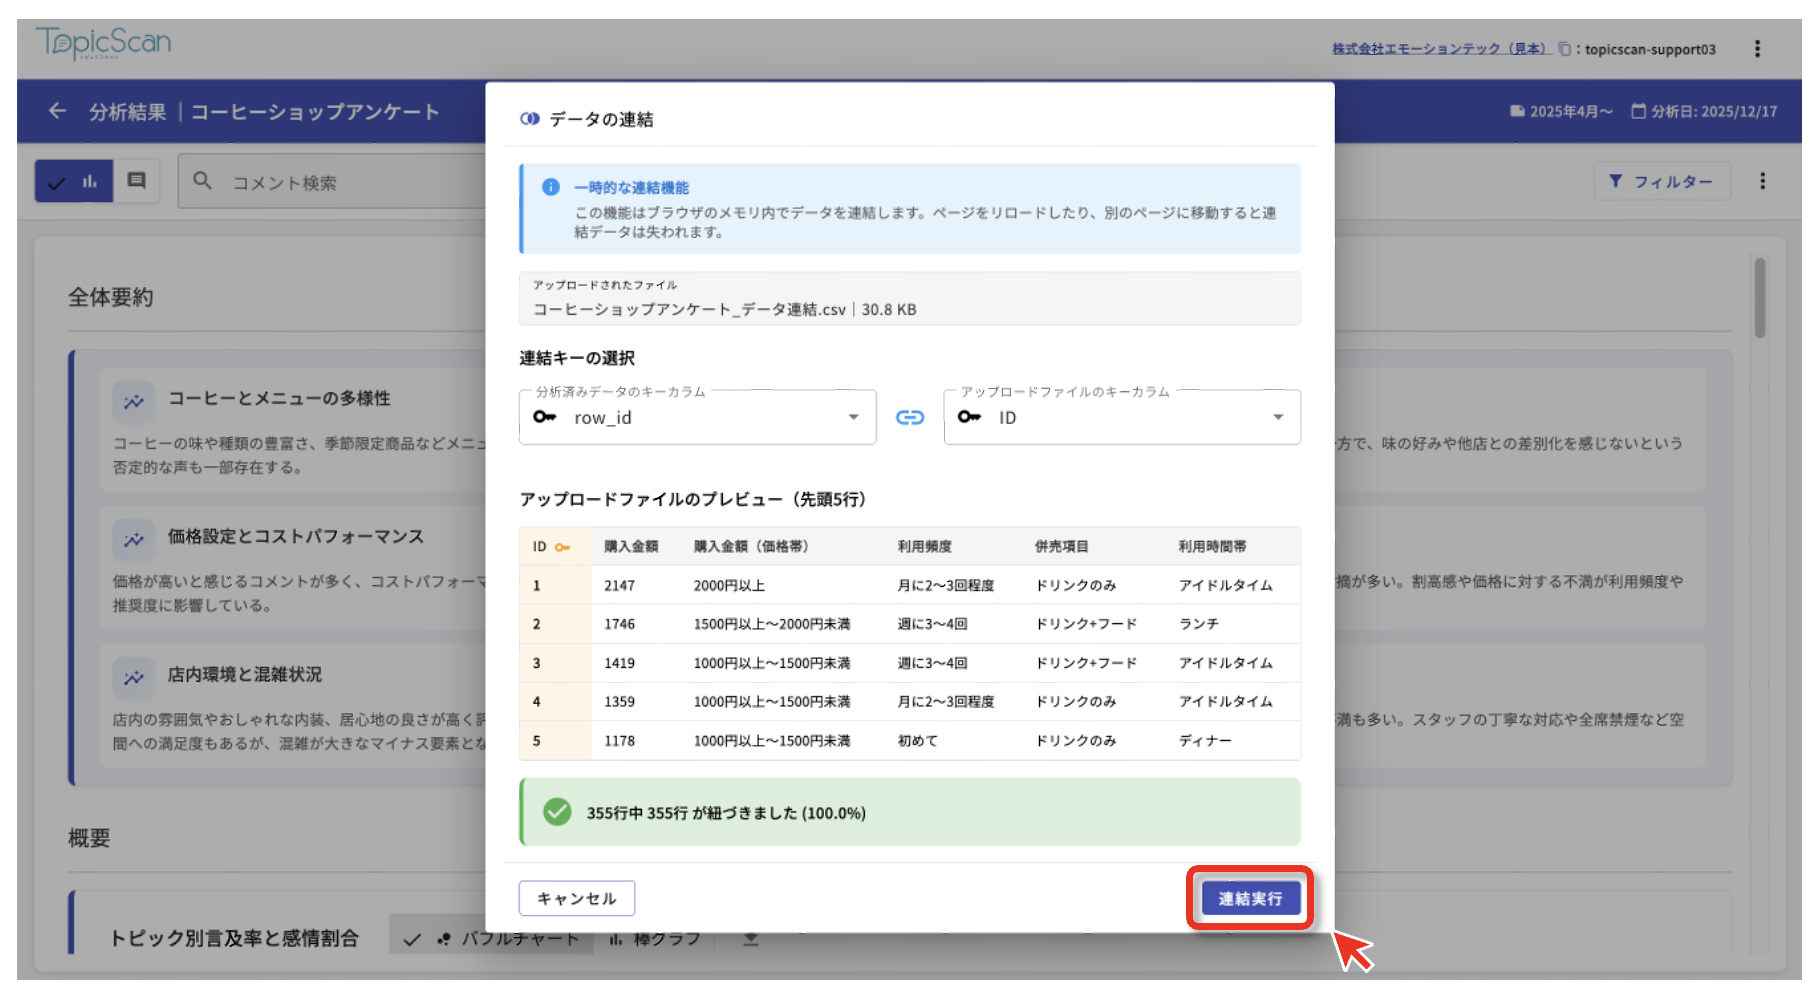Click the back arrow beside 分析結果

[x=57, y=111]
